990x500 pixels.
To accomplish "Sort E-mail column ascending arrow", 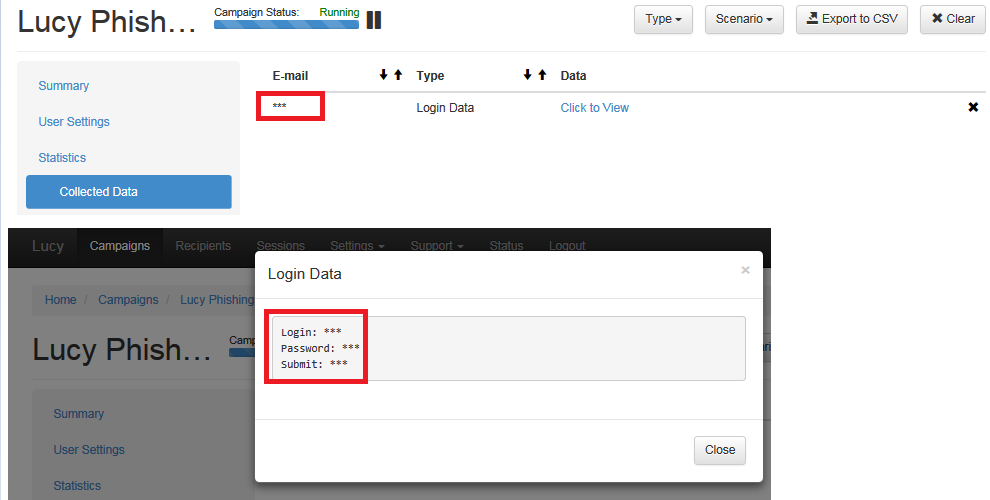I will 398,75.
